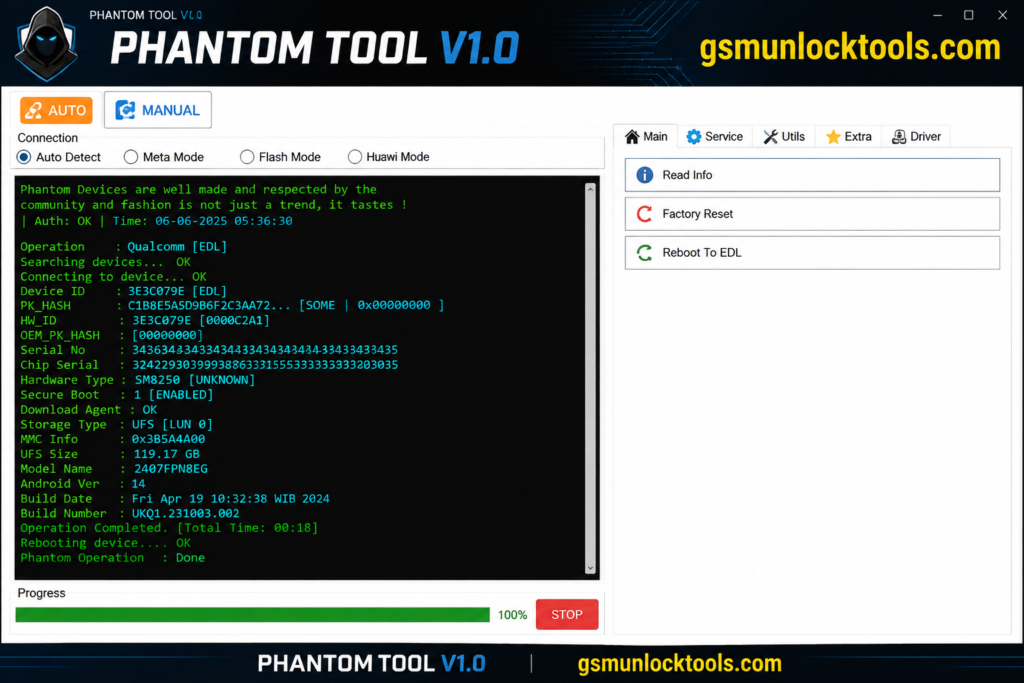Click the UFS Size value 119.17 GB
1024x683 pixels.
[167, 454]
